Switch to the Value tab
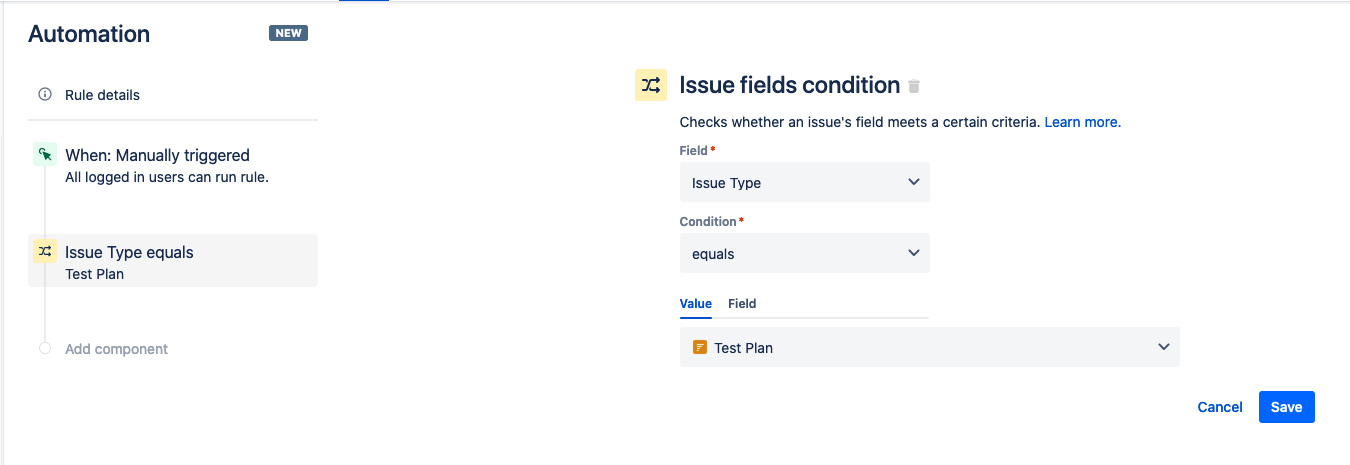 click(x=696, y=304)
